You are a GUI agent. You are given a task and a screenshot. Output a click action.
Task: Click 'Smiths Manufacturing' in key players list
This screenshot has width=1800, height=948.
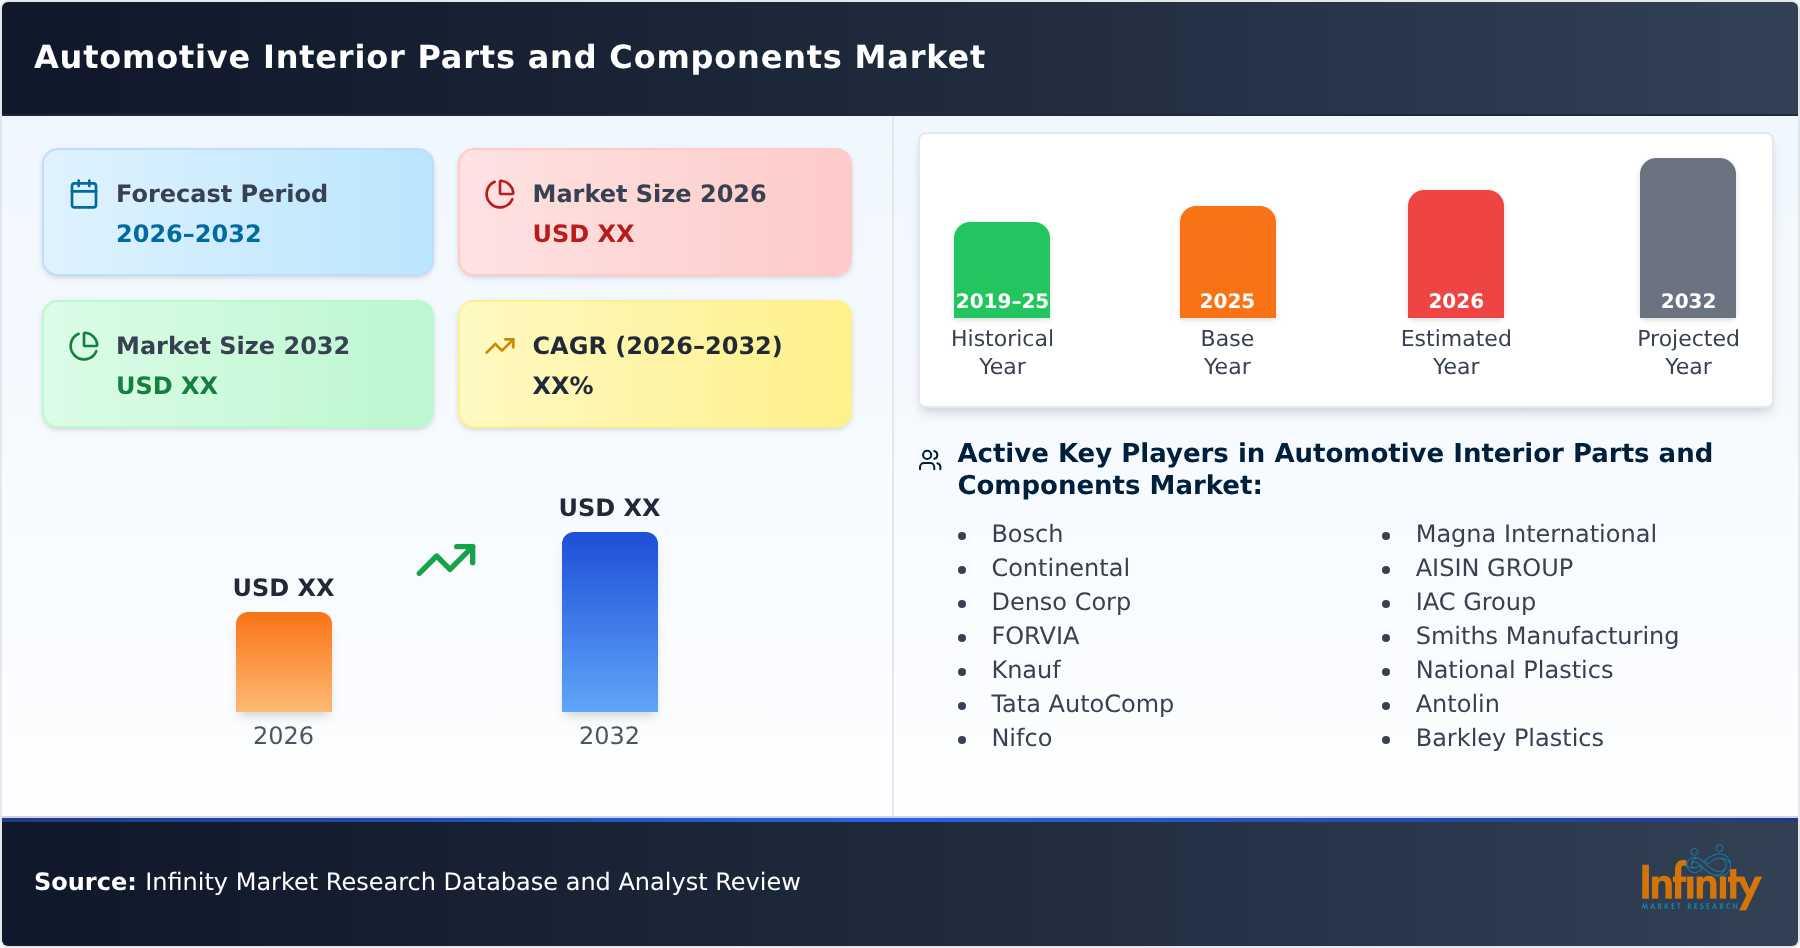pyautogui.click(x=1547, y=636)
